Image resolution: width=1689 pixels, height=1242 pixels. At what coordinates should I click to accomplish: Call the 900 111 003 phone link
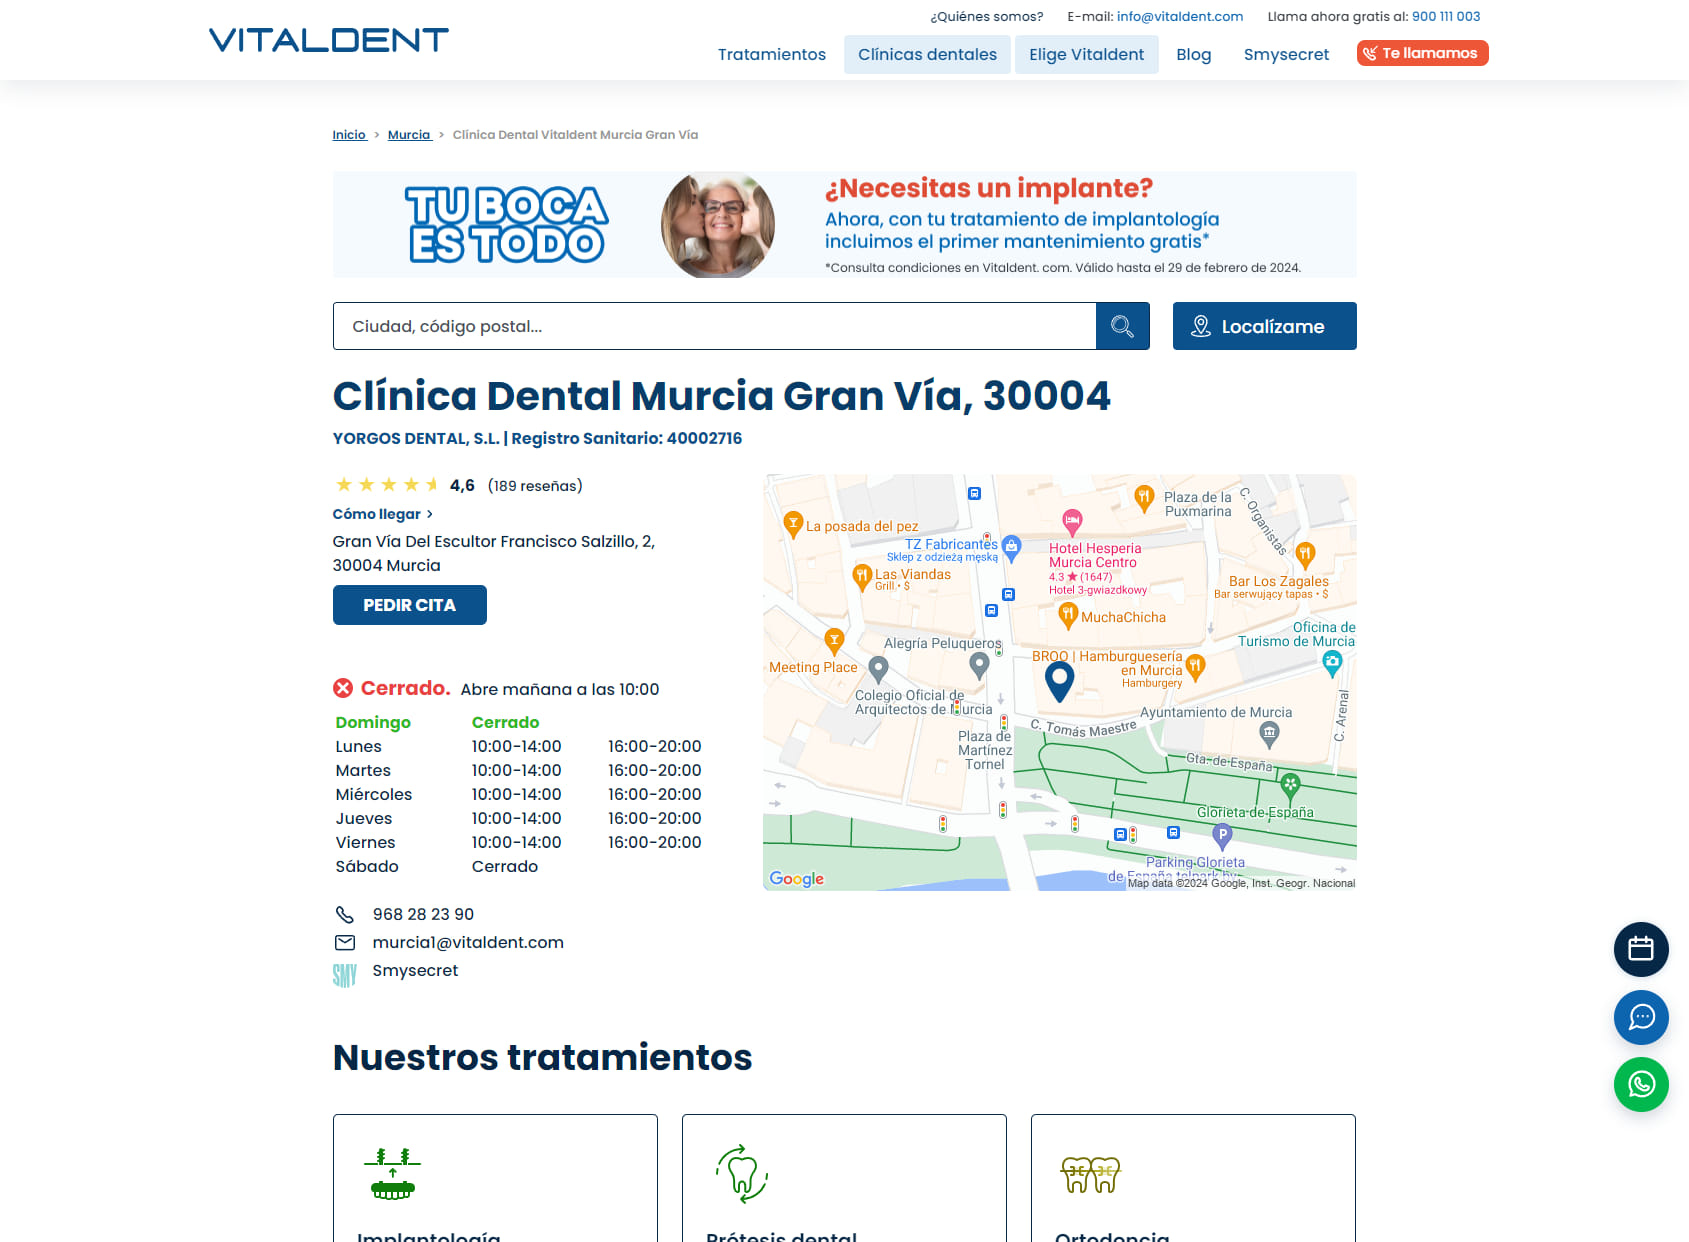(x=1446, y=16)
